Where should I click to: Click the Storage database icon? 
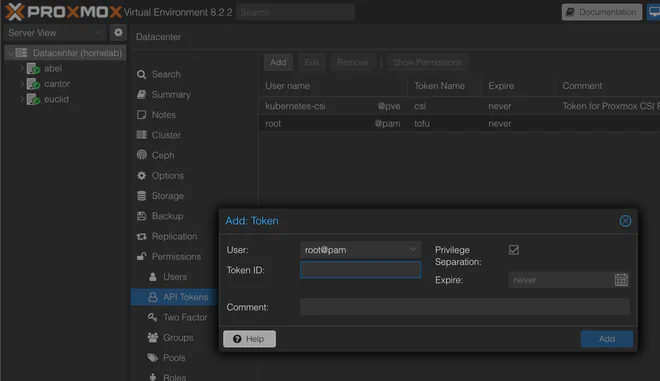pyautogui.click(x=141, y=196)
